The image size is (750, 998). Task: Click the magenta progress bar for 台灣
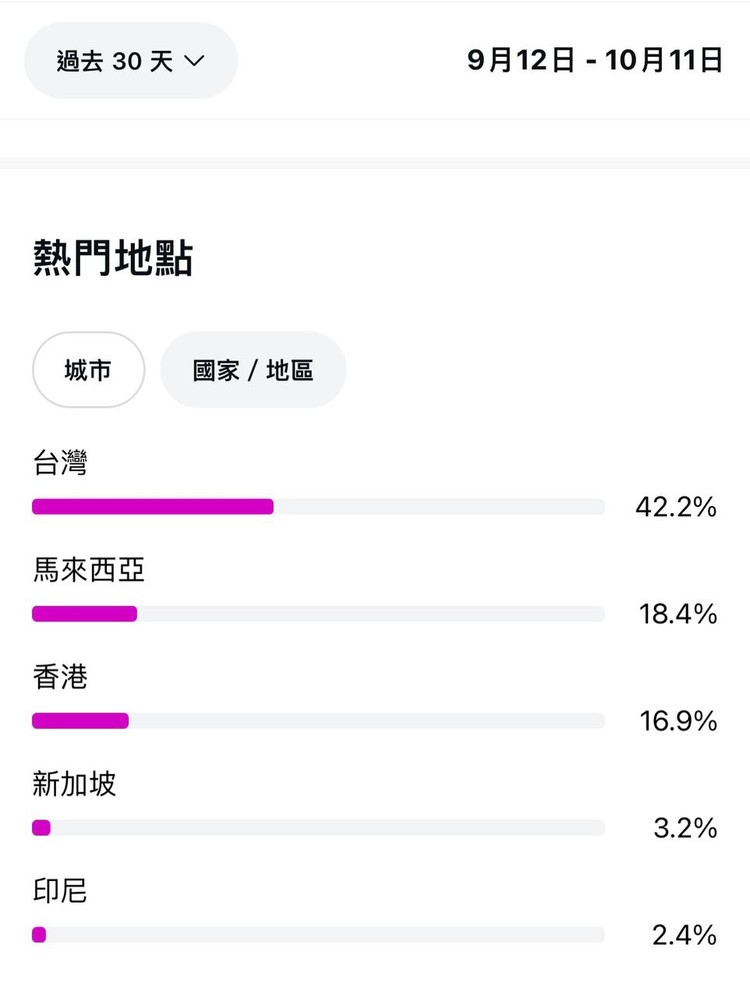(153, 507)
